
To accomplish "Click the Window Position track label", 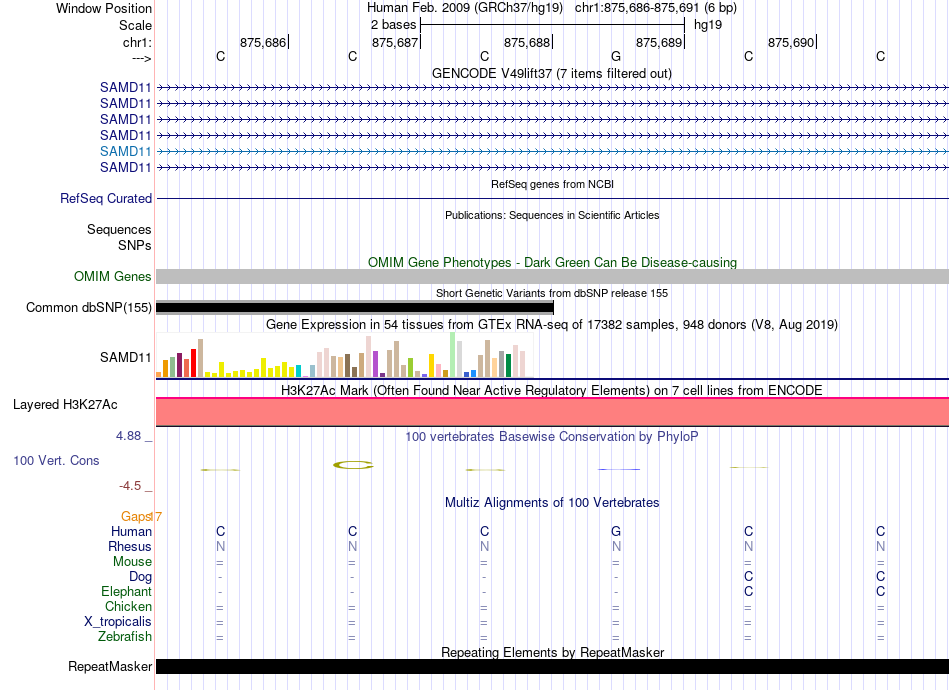I will click(x=104, y=8).
